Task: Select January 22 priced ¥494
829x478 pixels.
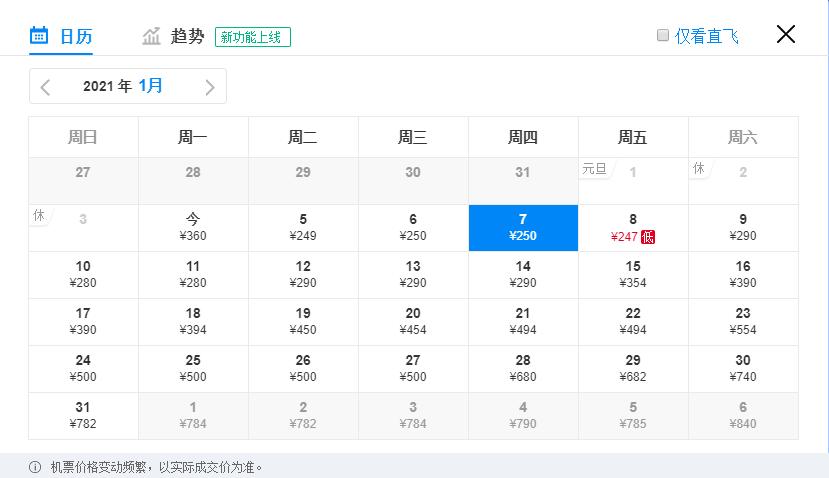Action: click(x=633, y=322)
